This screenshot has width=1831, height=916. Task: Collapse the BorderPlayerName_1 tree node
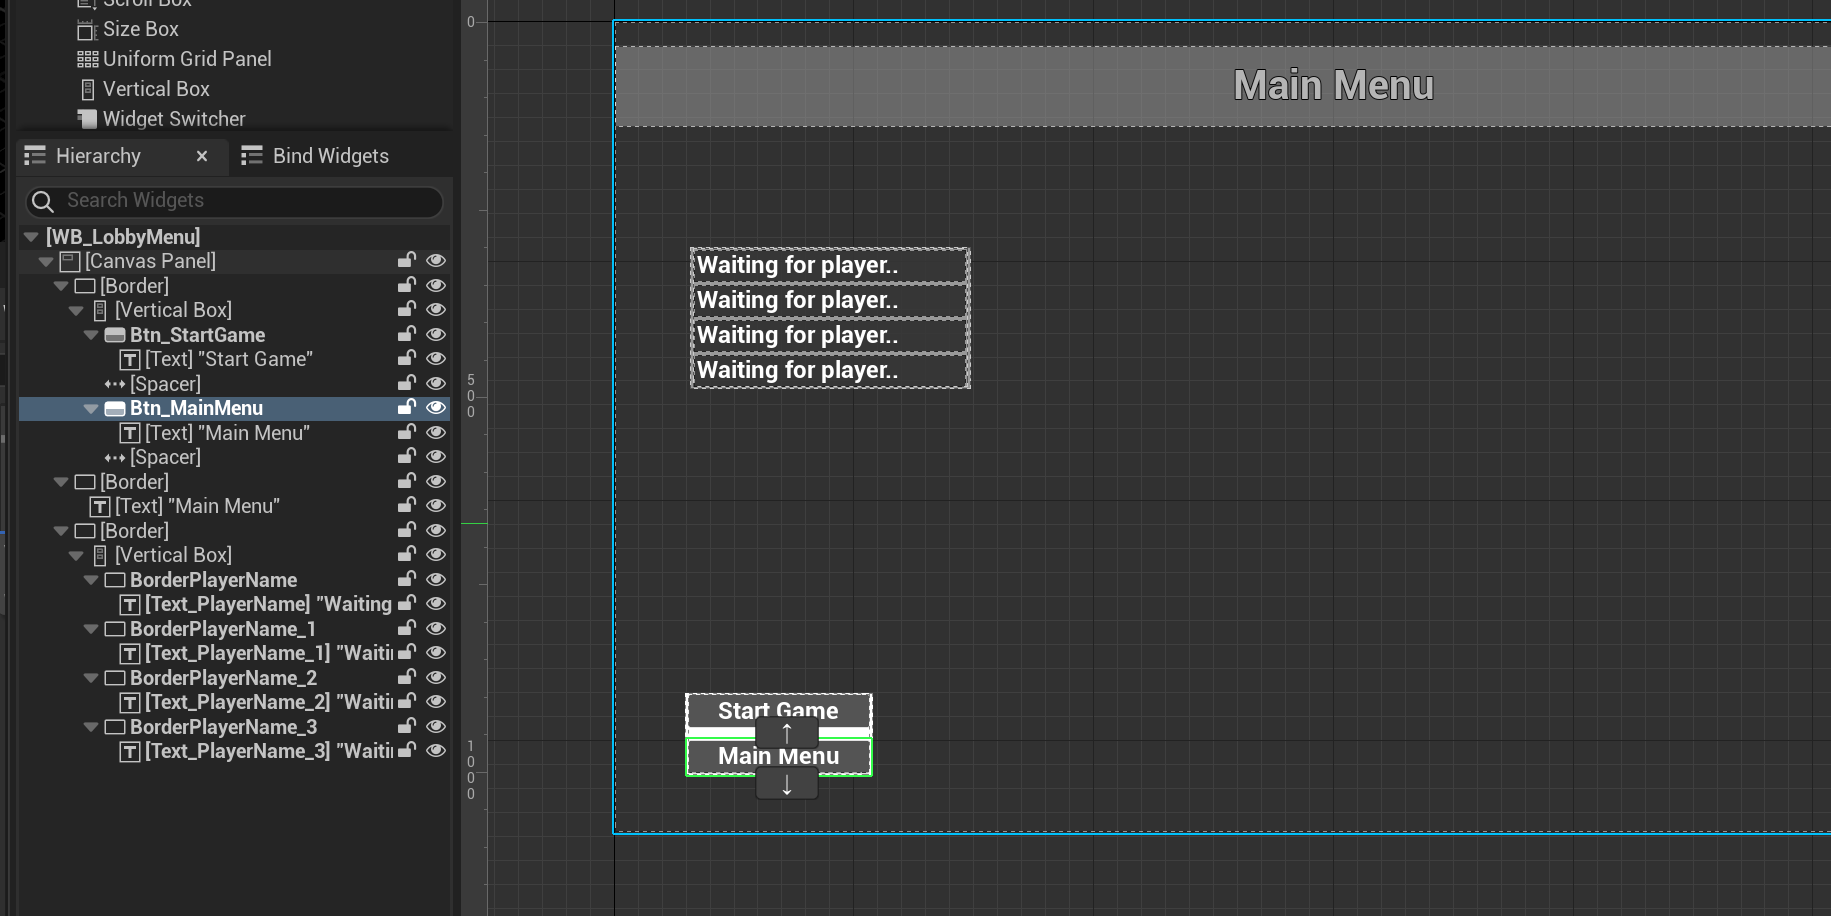(91, 629)
